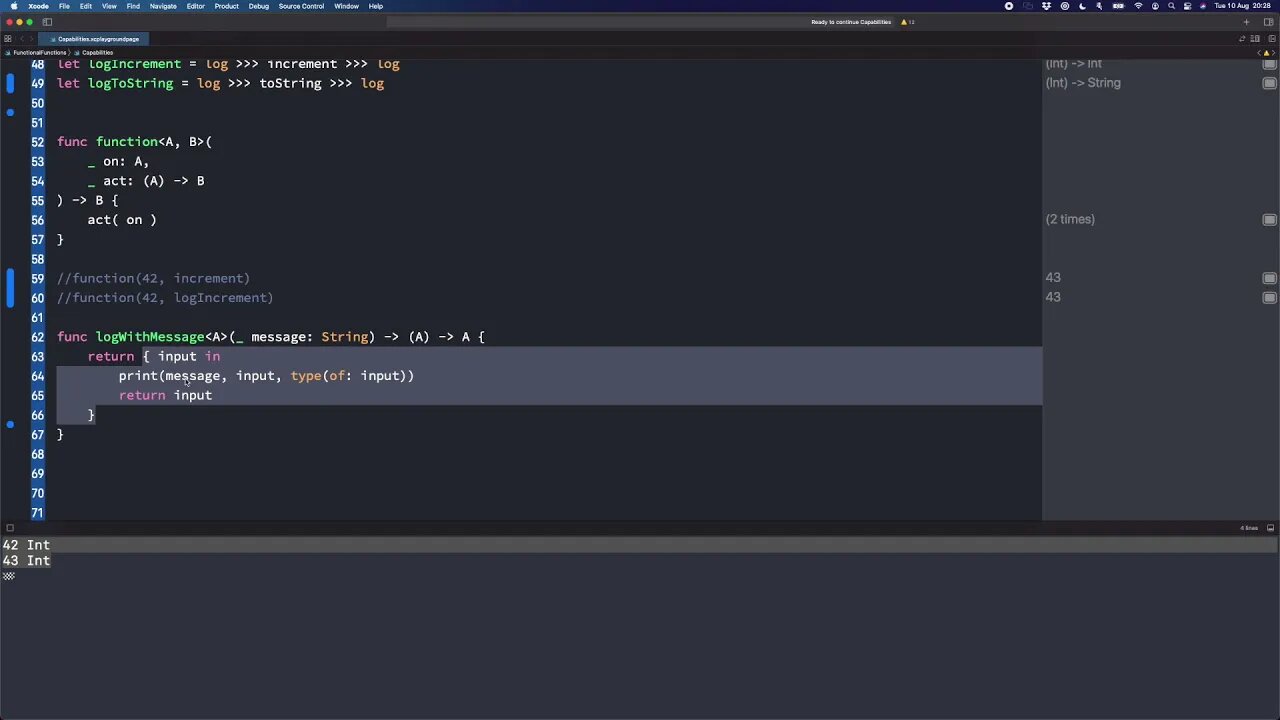This screenshot has height=720, width=1280.
Task: Click the print statement on line 64
Action: pyautogui.click(x=266, y=376)
